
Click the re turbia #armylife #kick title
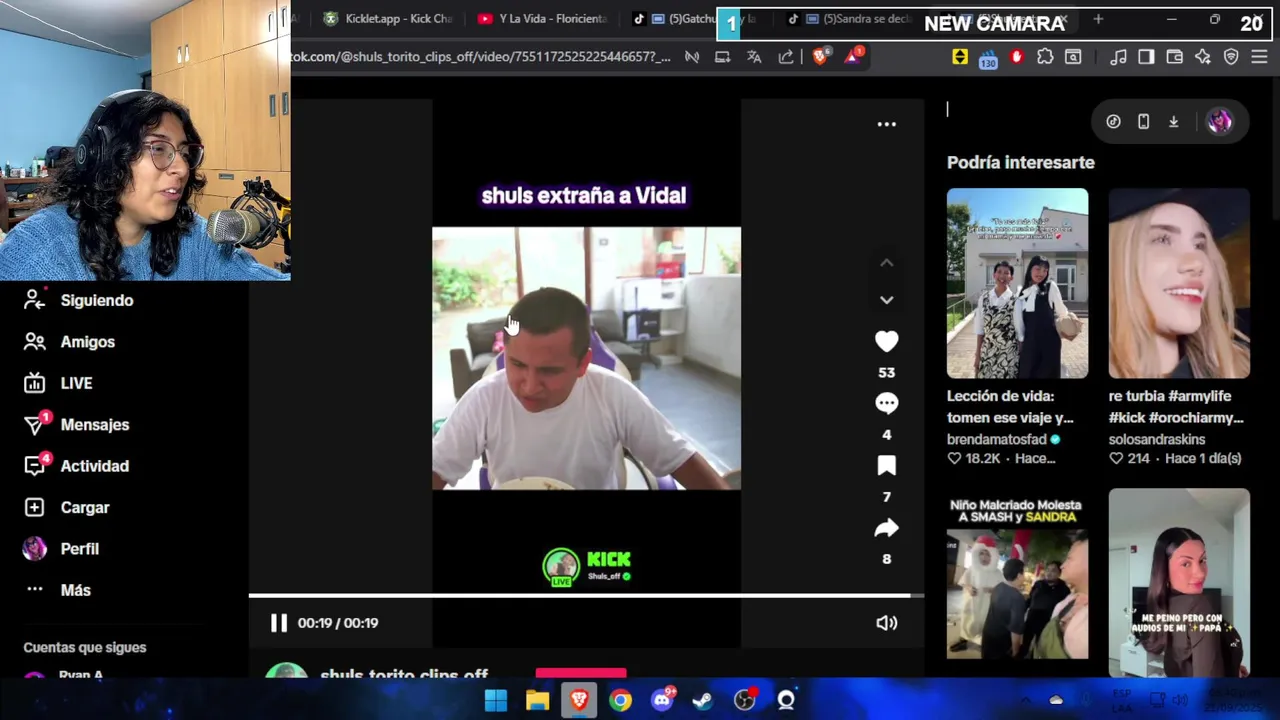(1176, 407)
